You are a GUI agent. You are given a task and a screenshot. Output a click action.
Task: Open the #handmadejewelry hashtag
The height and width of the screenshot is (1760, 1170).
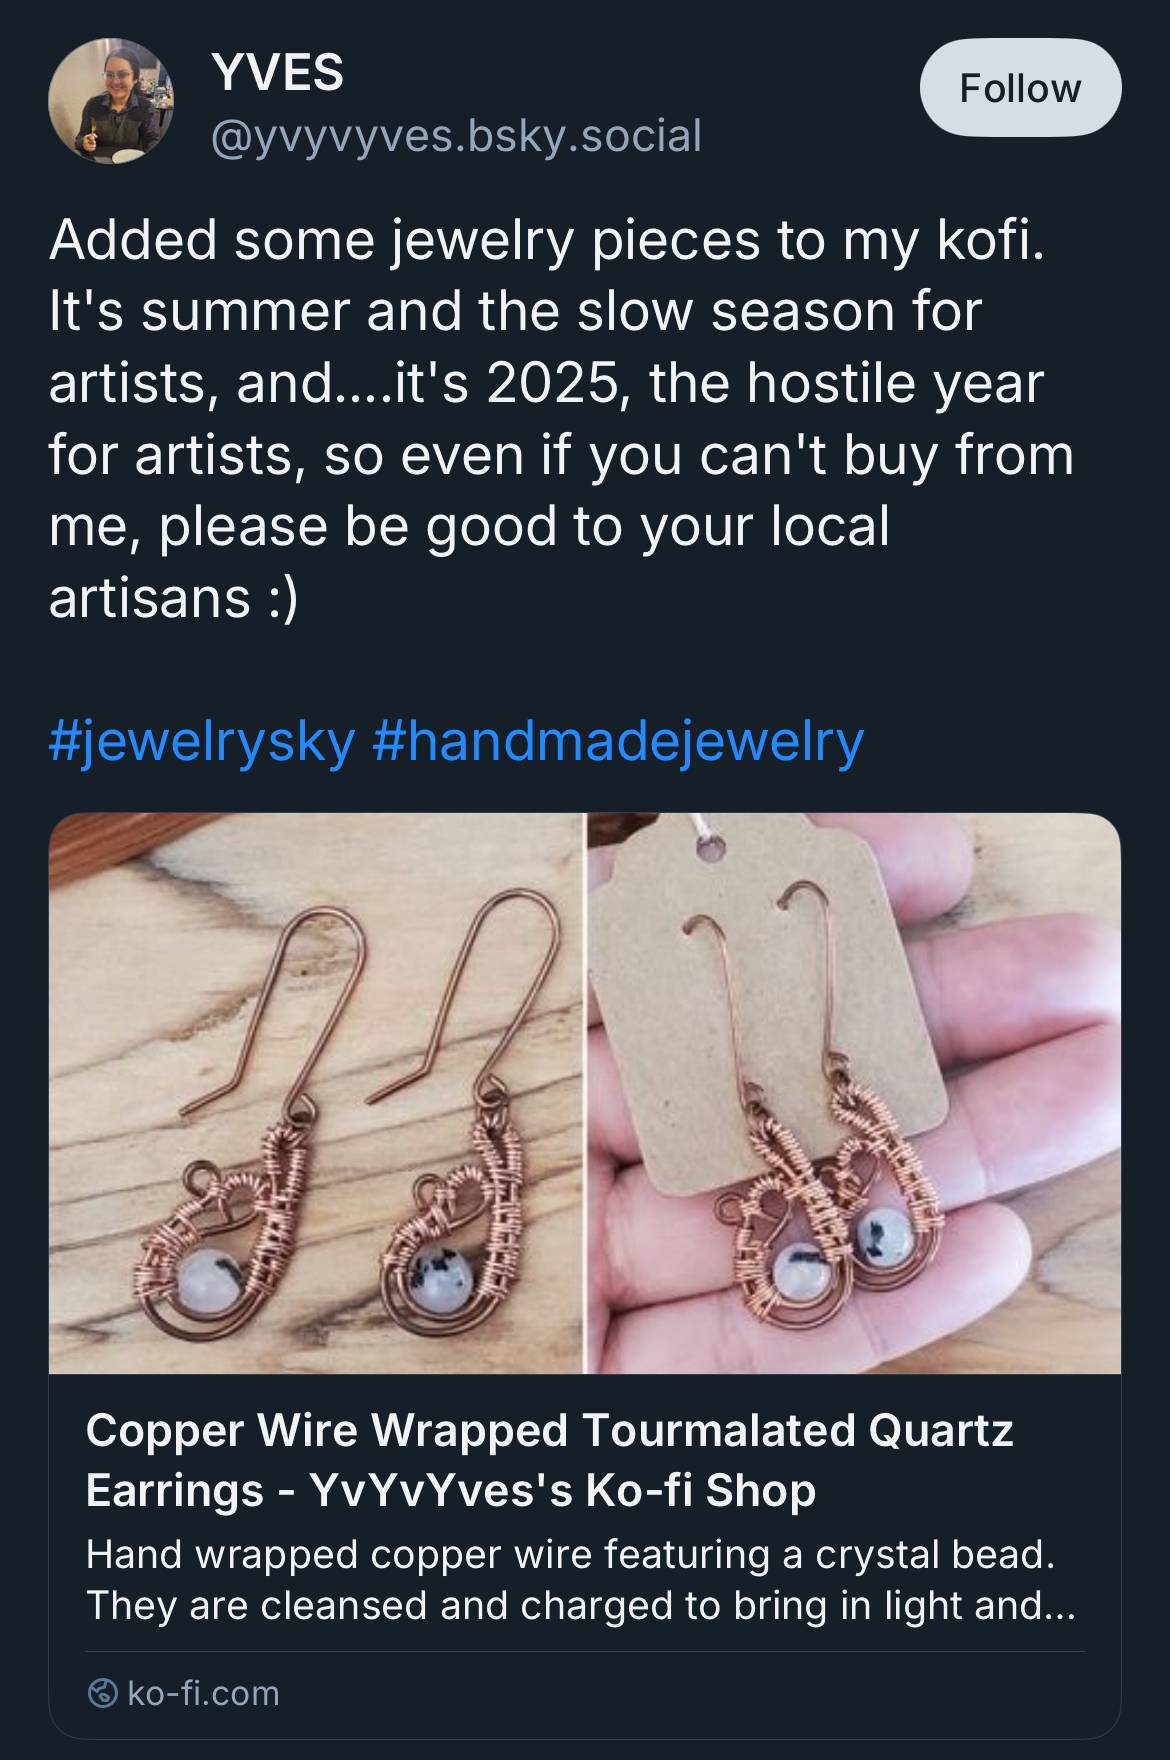click(x=618, y=741)
